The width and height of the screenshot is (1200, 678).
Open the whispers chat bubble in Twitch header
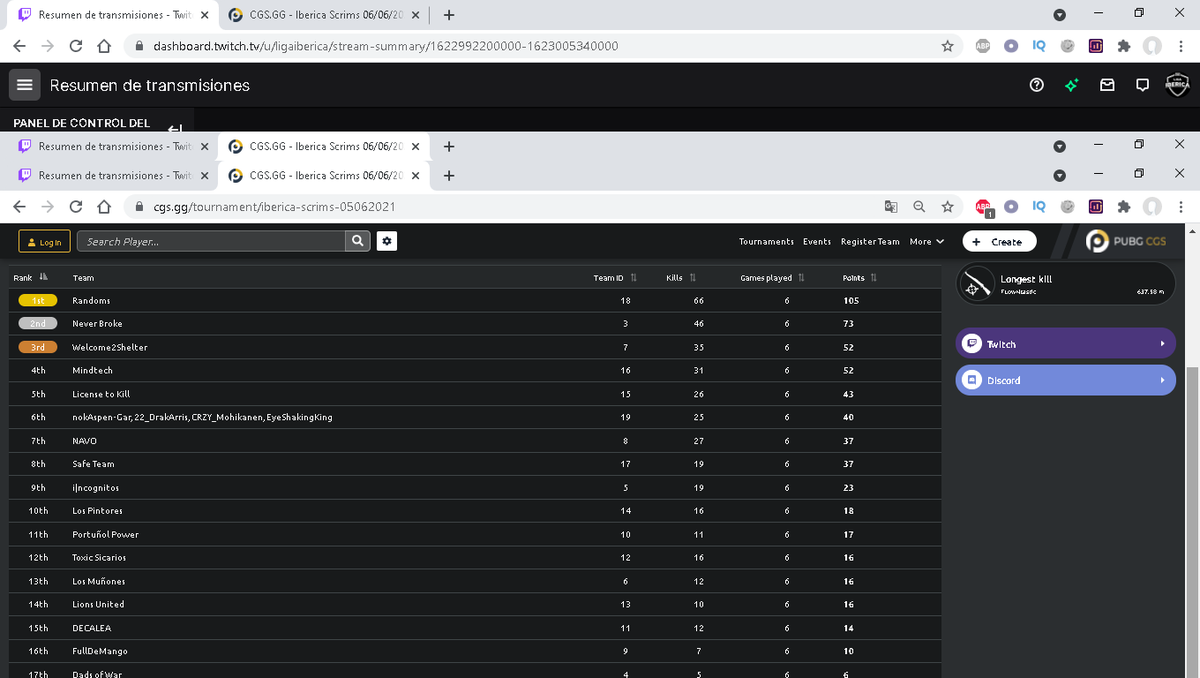point(1142,85)
